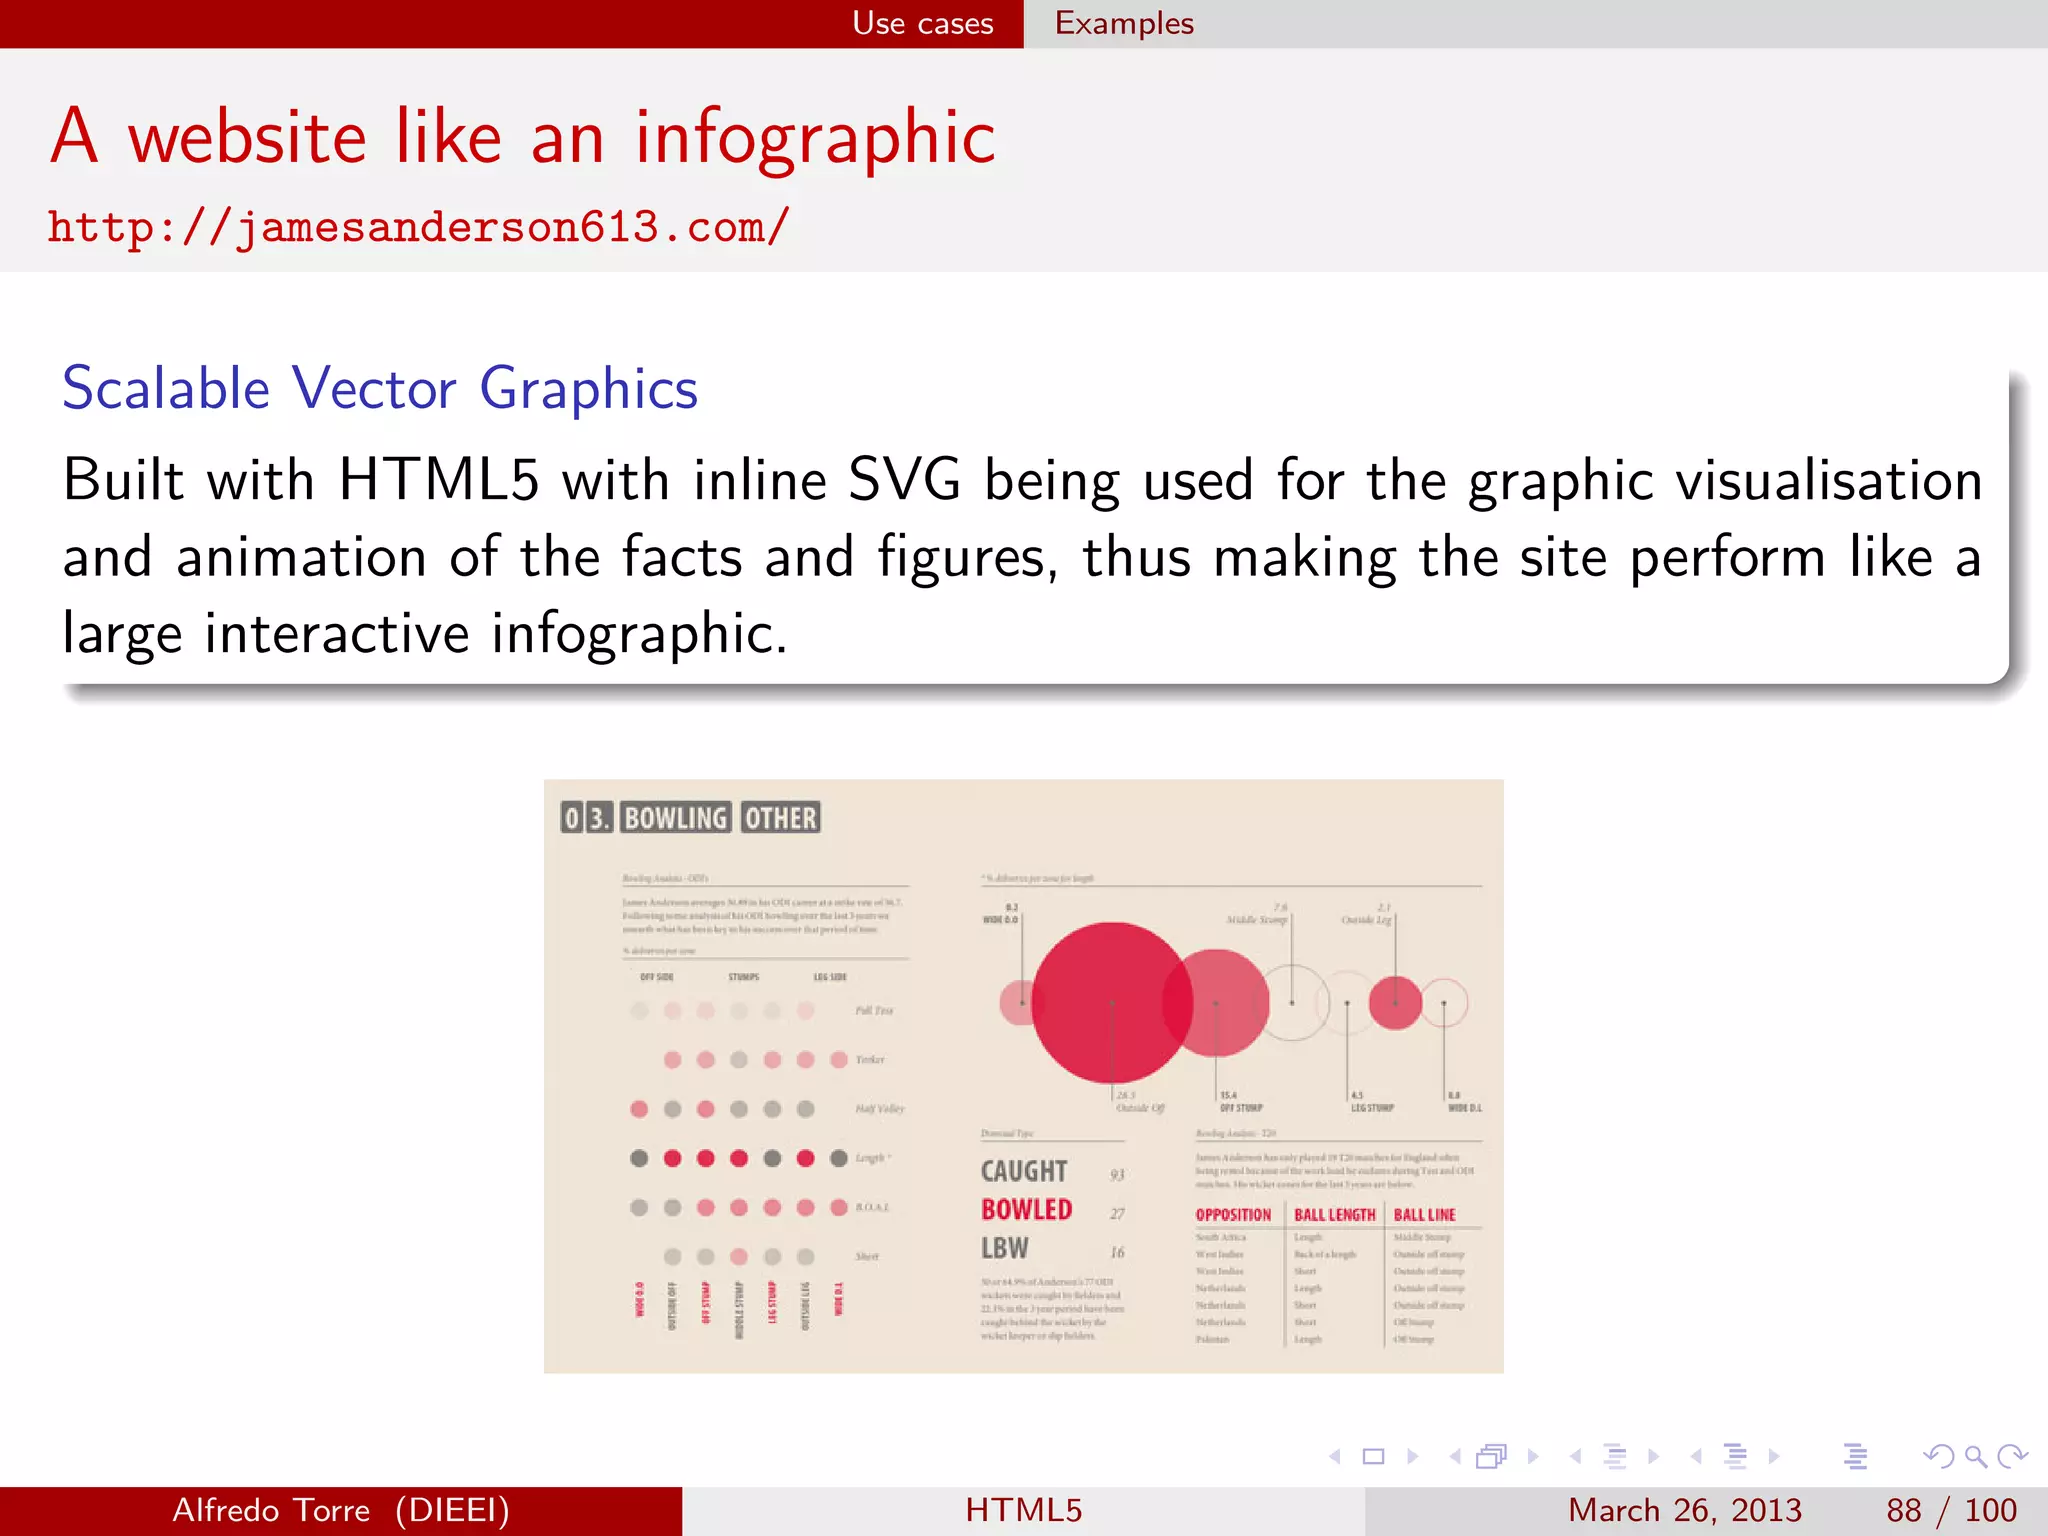The image size is (2048, 1536).
Task: Click the page counter 88 / 100
Action: click(x=1951, y=1510)
